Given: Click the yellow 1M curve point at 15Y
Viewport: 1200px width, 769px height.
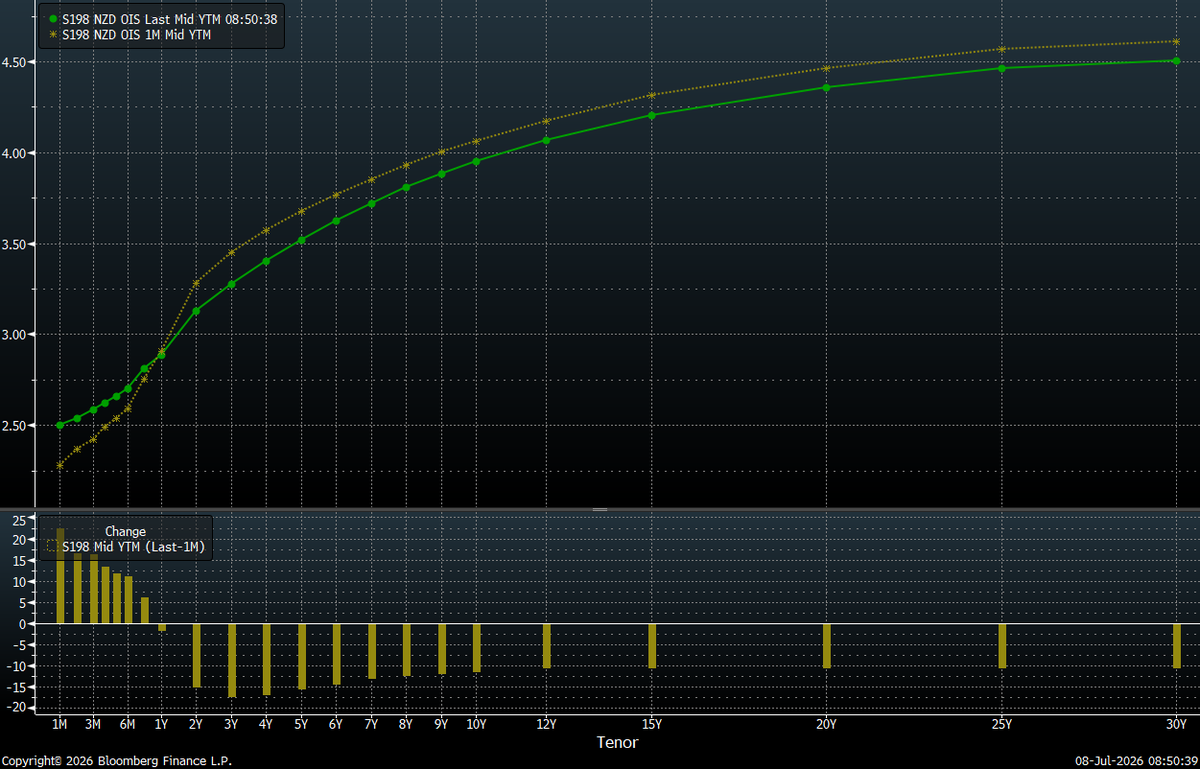Looking at the screenshot, I should [652, 96].
